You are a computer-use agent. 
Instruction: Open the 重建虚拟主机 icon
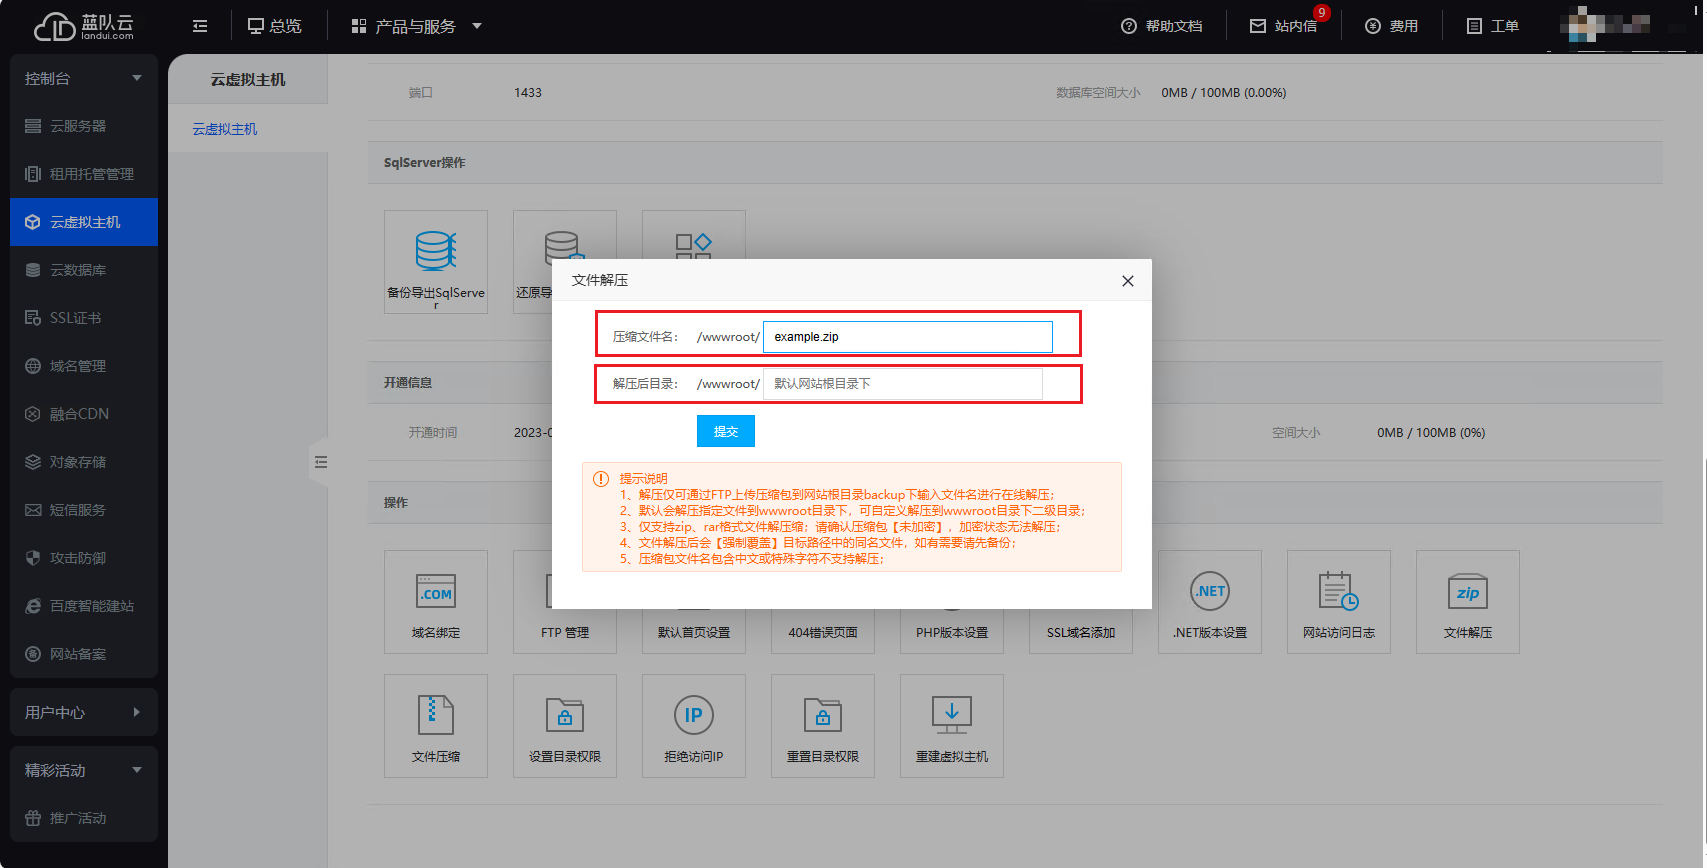pos(951,716)
